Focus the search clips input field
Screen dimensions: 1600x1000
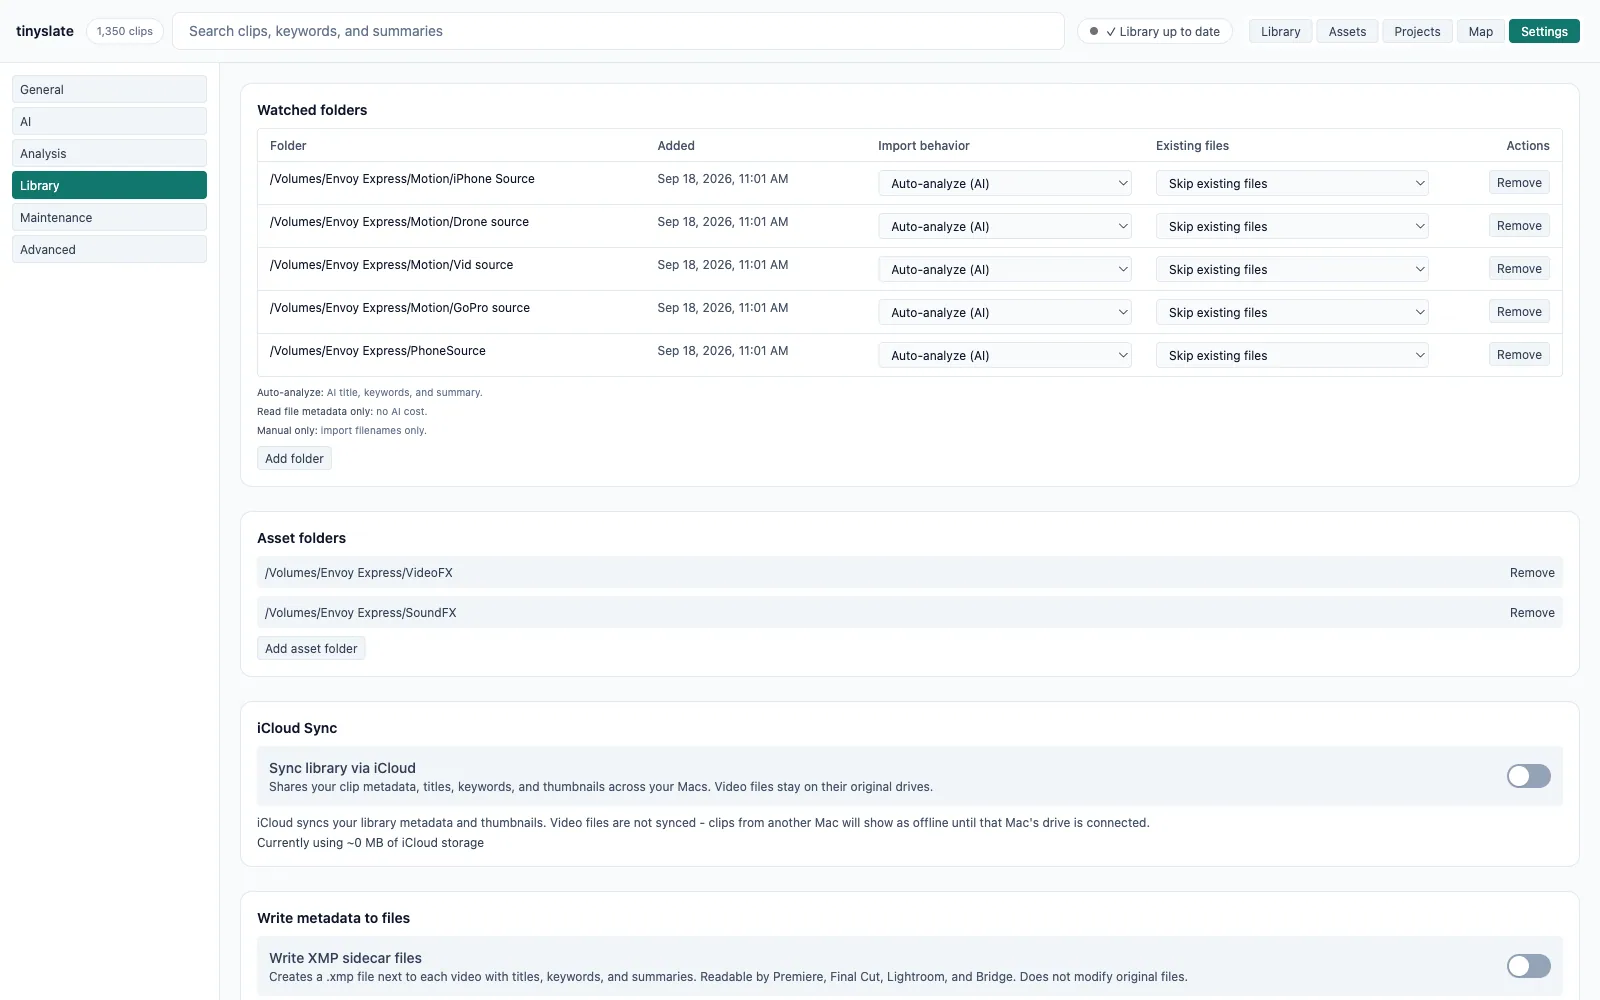pos(618,31)
